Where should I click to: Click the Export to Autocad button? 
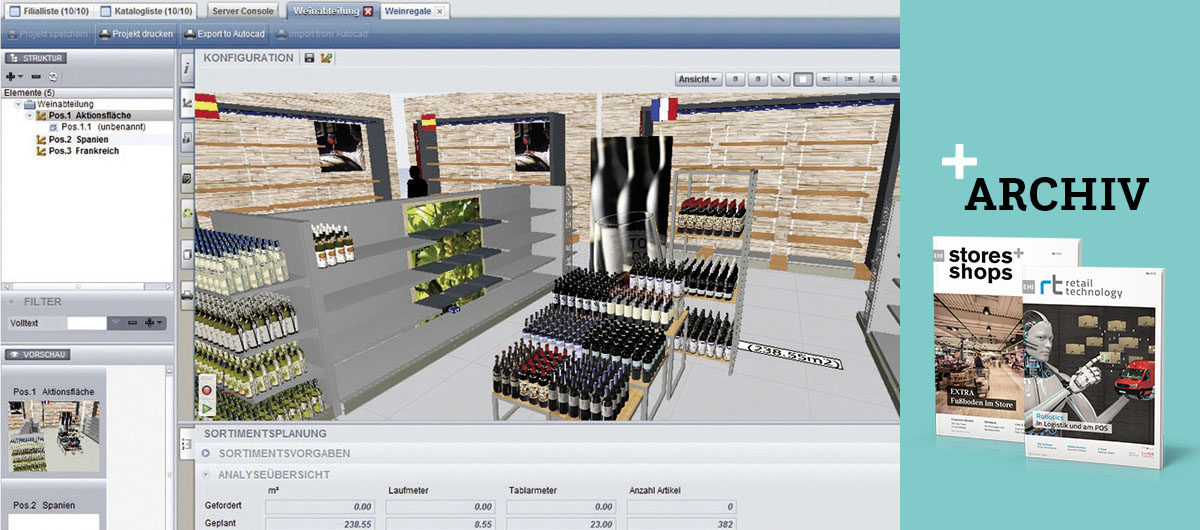(x=223, y=35)
